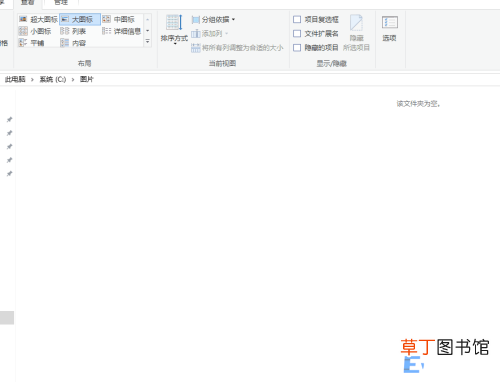Viewport: 500px width, 382px height.
Task: Toggle 文件扩展名 file name extensions checkbox
Action: click(297, 34)
